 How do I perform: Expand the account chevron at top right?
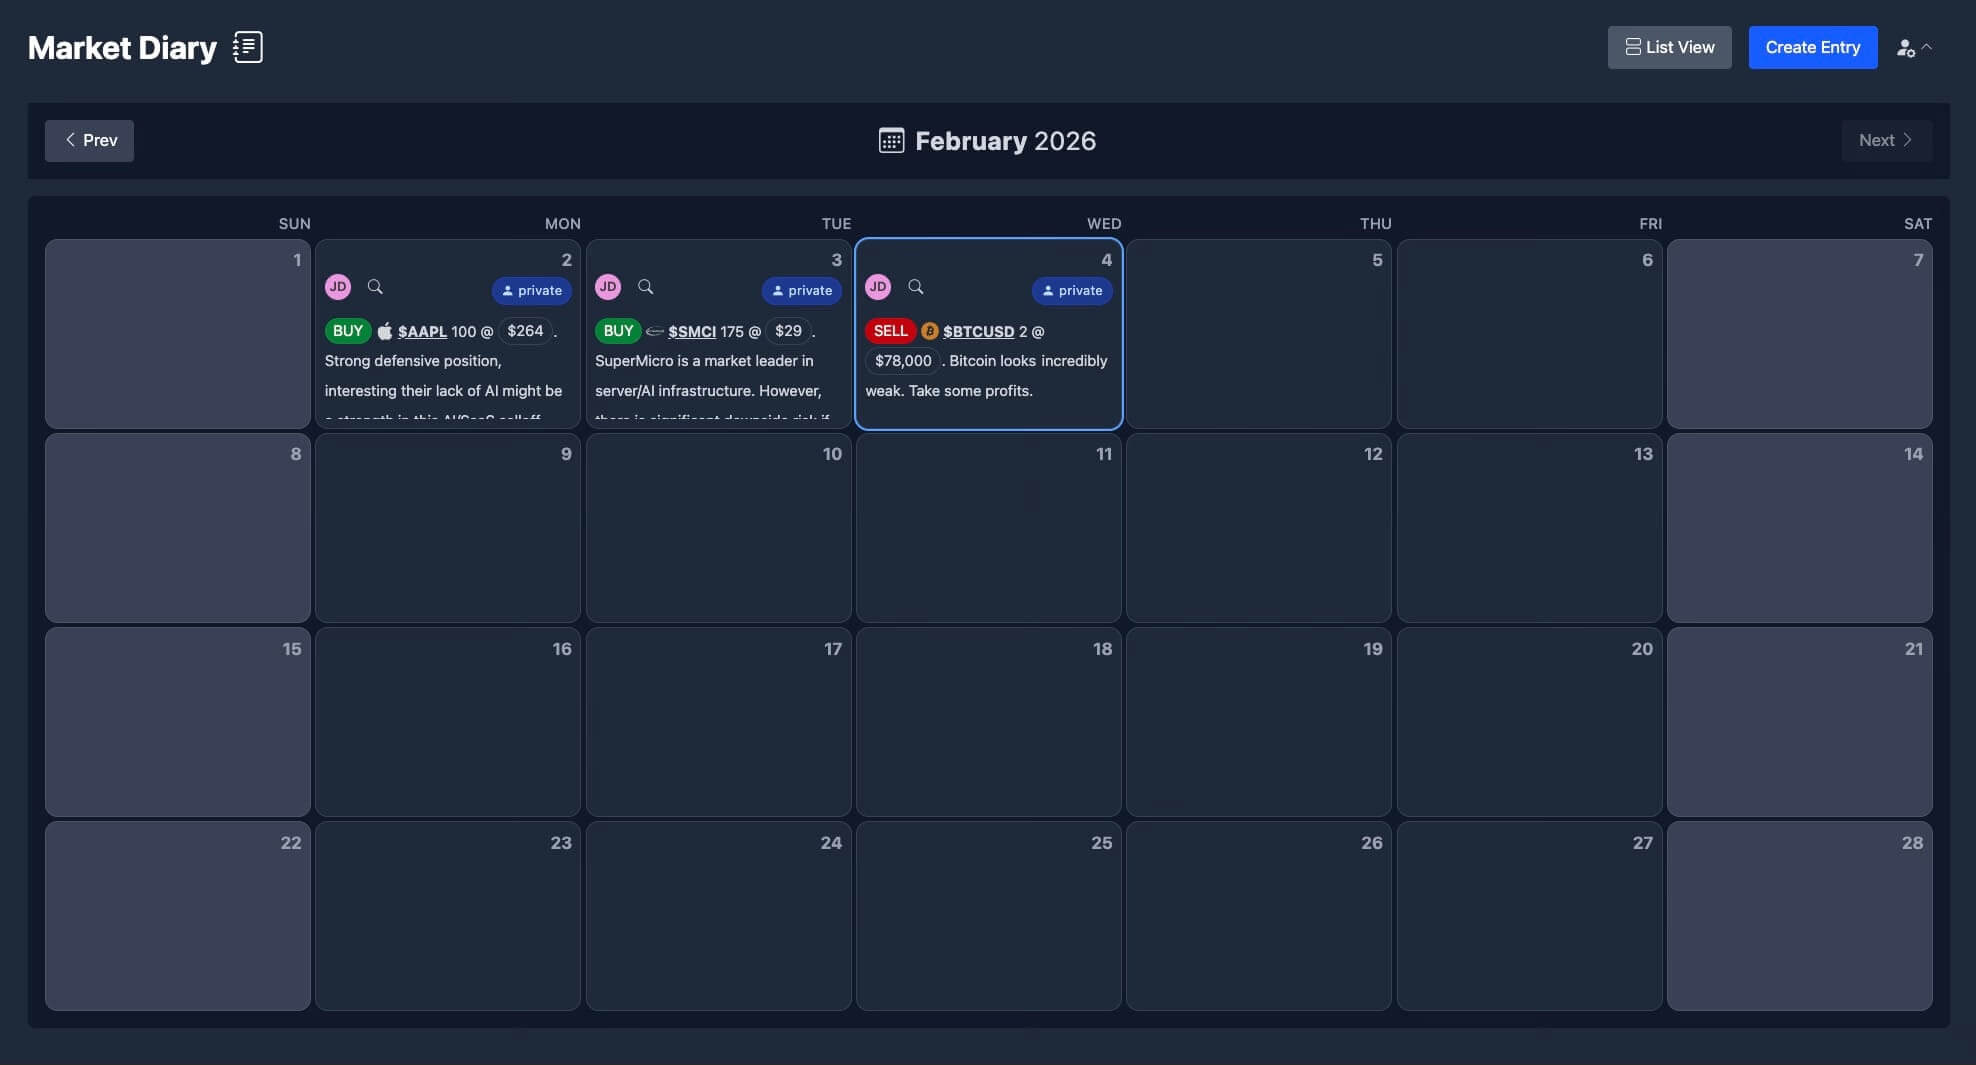pos(1928,47)
